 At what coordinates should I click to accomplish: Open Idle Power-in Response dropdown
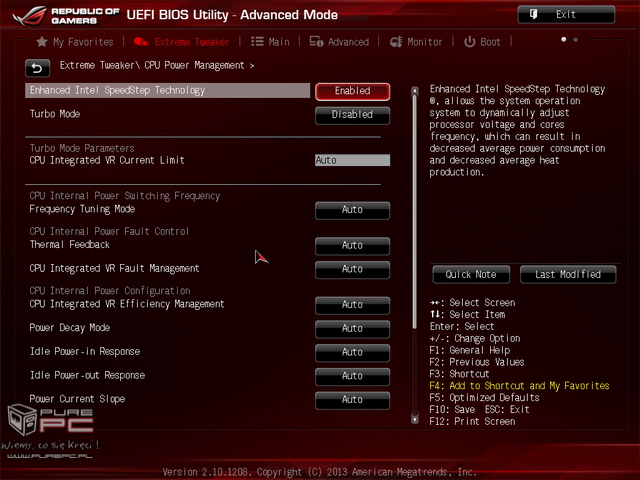coord(353,353)
